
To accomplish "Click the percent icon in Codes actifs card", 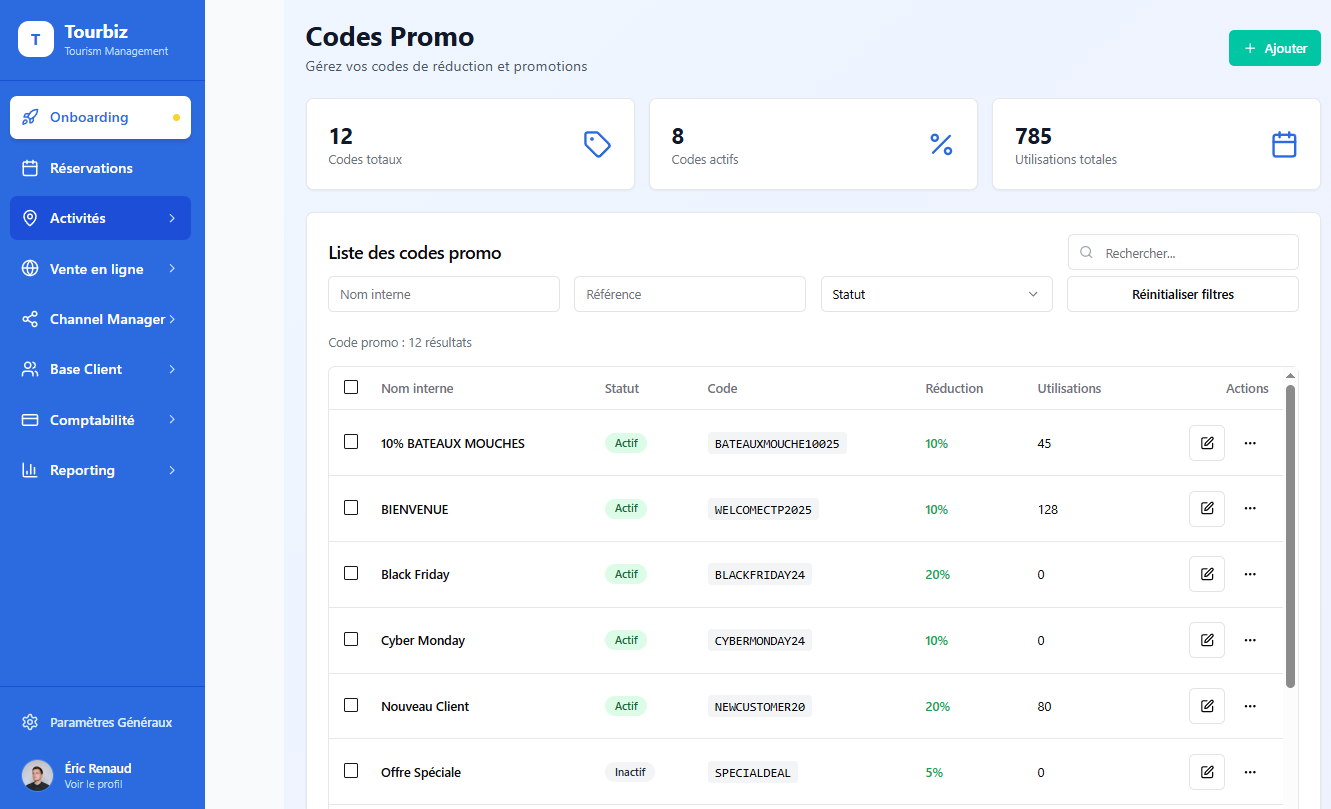I will click(x=941, y=144).
